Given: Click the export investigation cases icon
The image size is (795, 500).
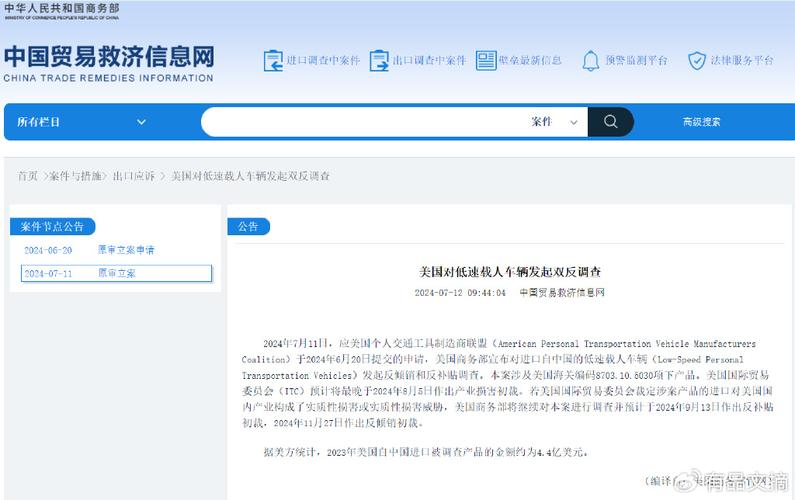Looking at the screenshot, I should [379, 61].
